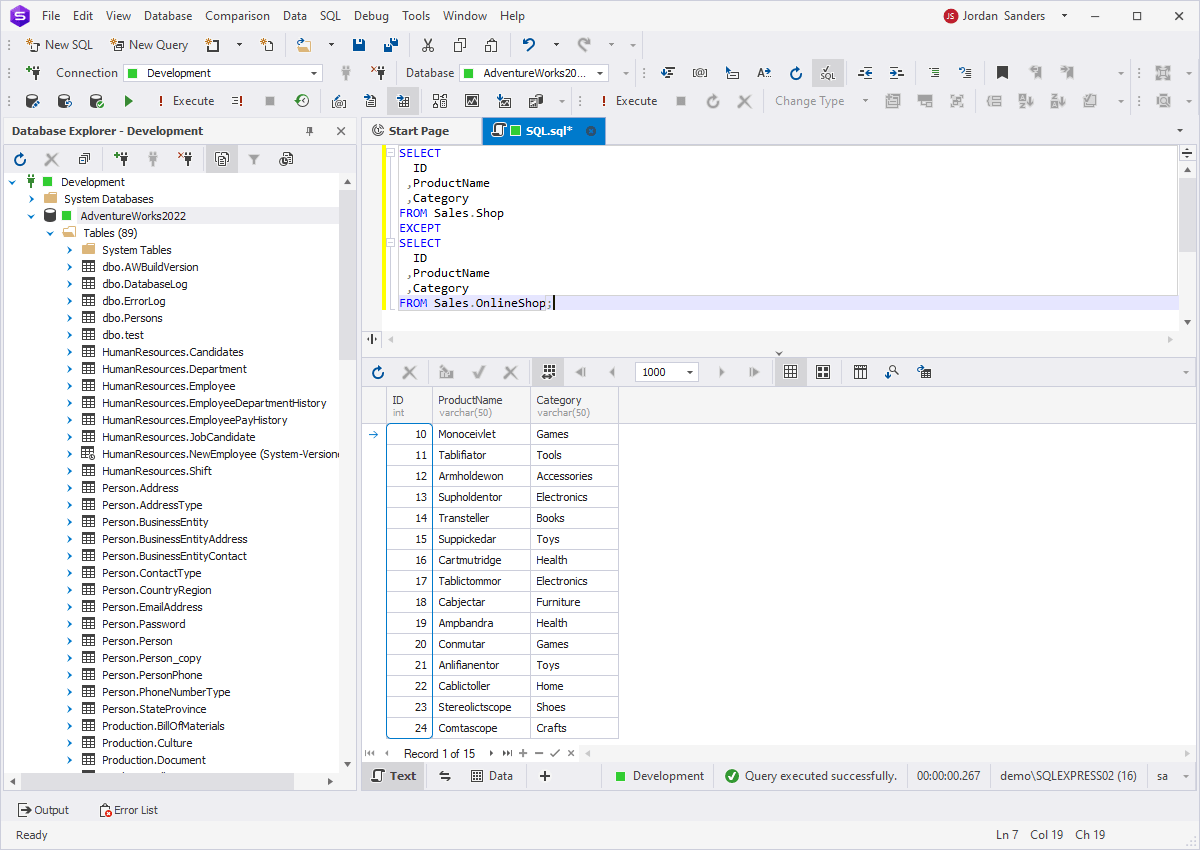Open the Debug menu

(371, 16)
